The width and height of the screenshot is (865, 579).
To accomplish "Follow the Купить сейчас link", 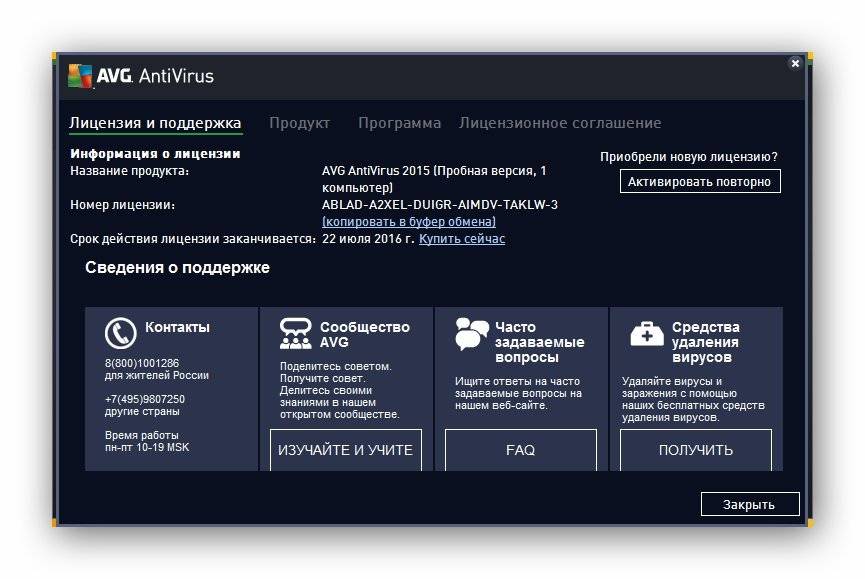I will click(462, 239).
